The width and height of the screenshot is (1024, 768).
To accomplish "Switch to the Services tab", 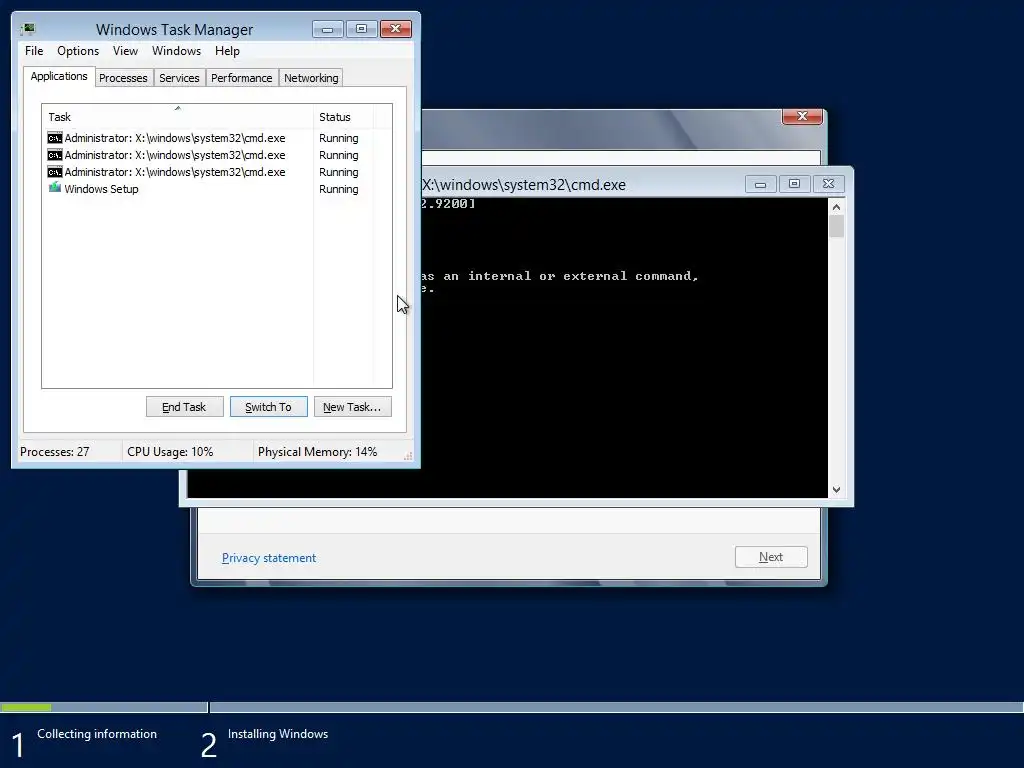I will click(179, 78).
